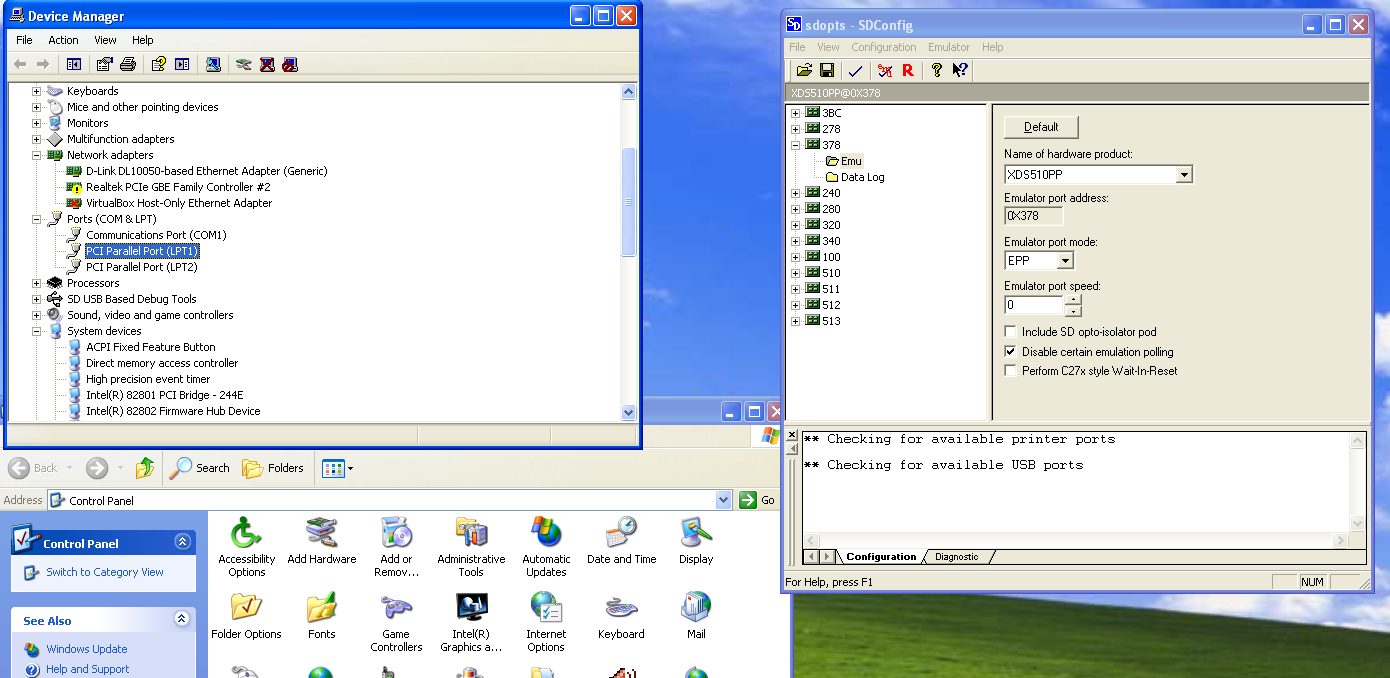1390x678 pixels.
Task: Click the Print icon in Device Manager toolbar
Action: 128,64
